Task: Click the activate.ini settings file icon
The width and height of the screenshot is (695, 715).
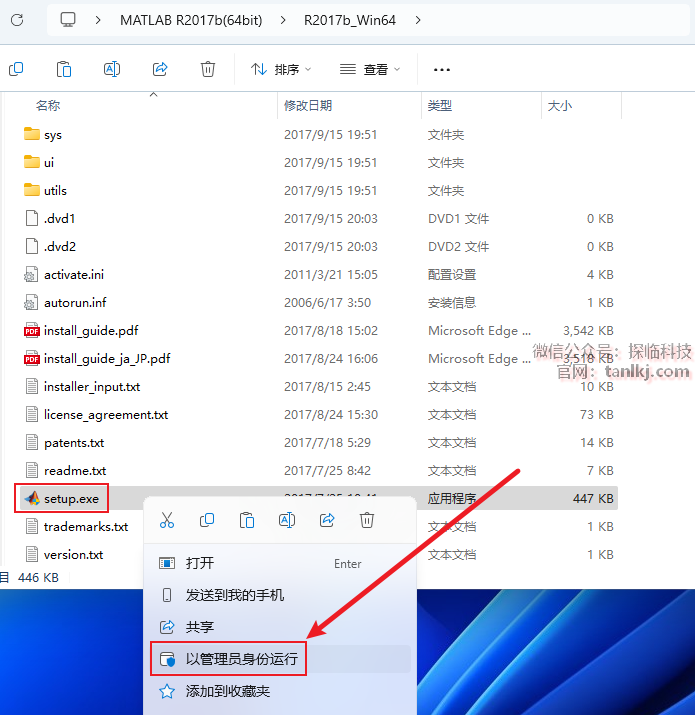Action: (31, 274)
